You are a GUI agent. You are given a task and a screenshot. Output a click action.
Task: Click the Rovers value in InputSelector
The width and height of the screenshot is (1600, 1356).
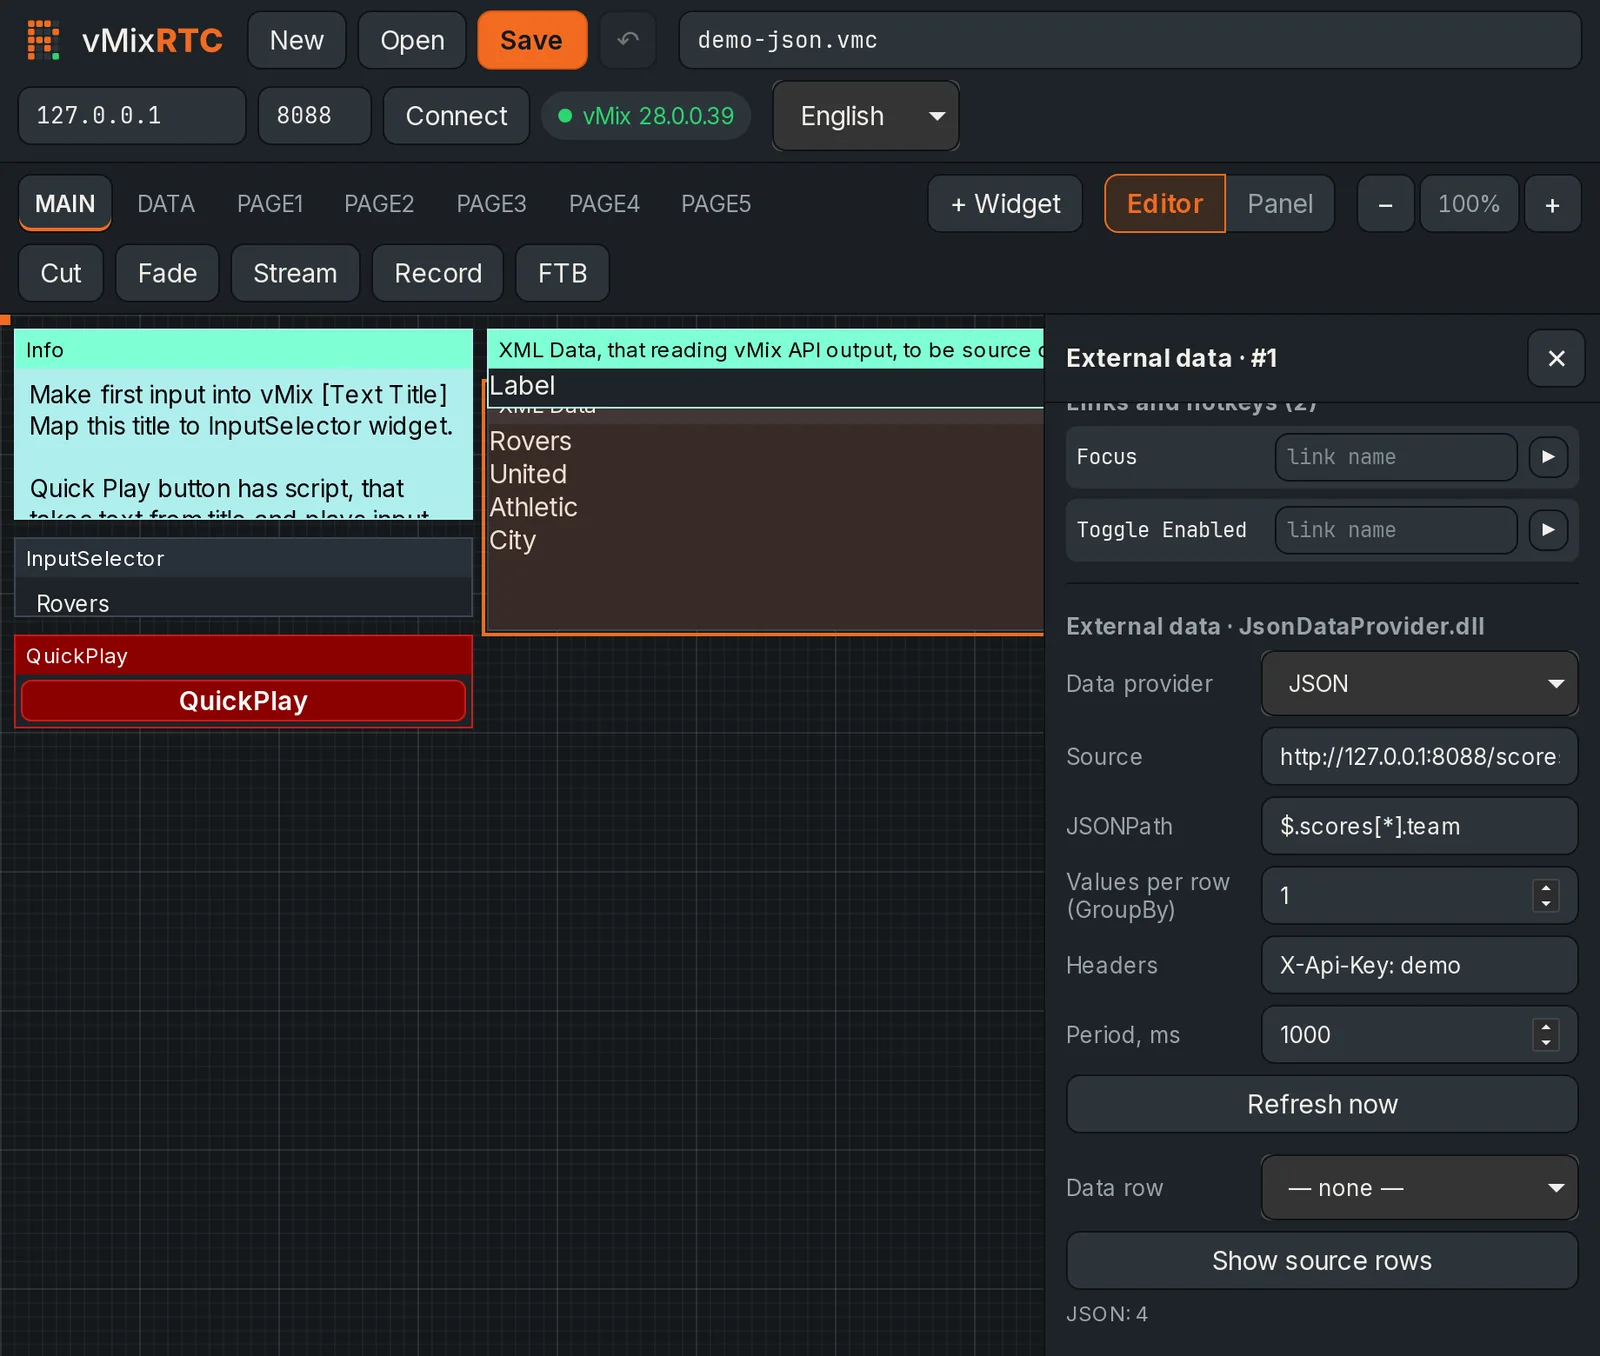(x=73, y=604)
